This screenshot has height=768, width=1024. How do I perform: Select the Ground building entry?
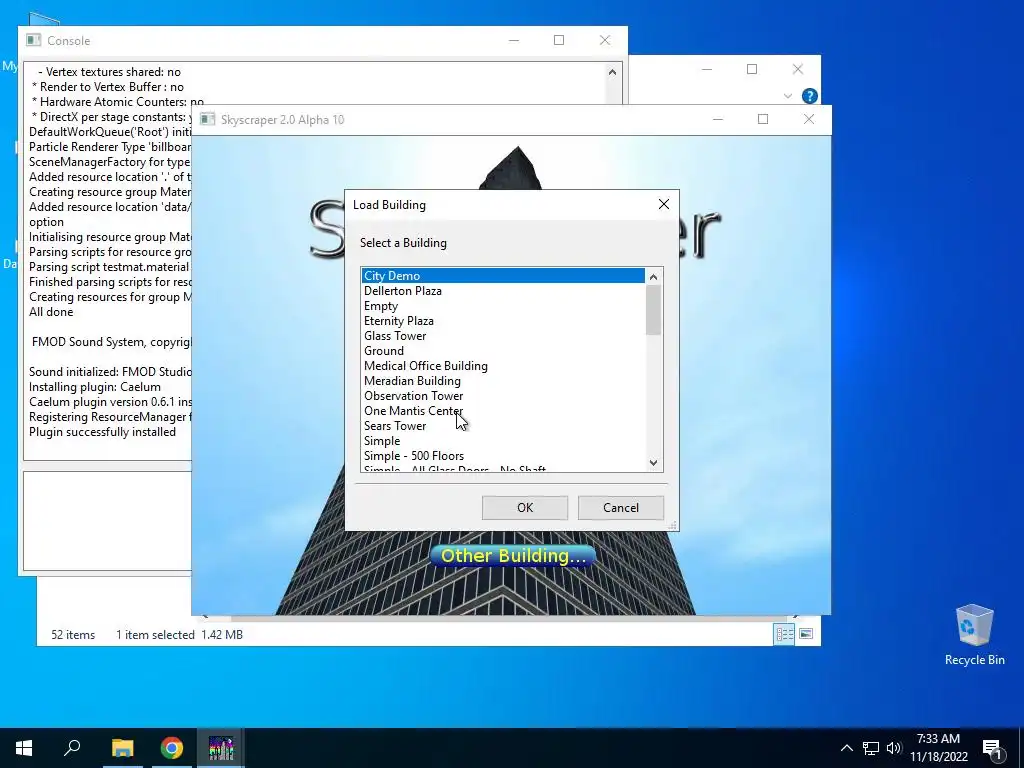click(503, 351)
